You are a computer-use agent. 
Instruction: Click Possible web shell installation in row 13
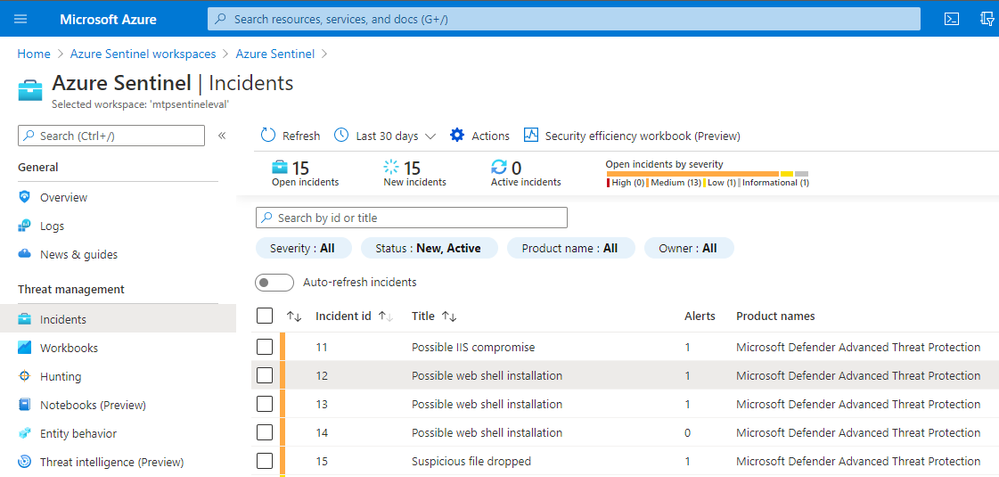(x=487, y=404)
